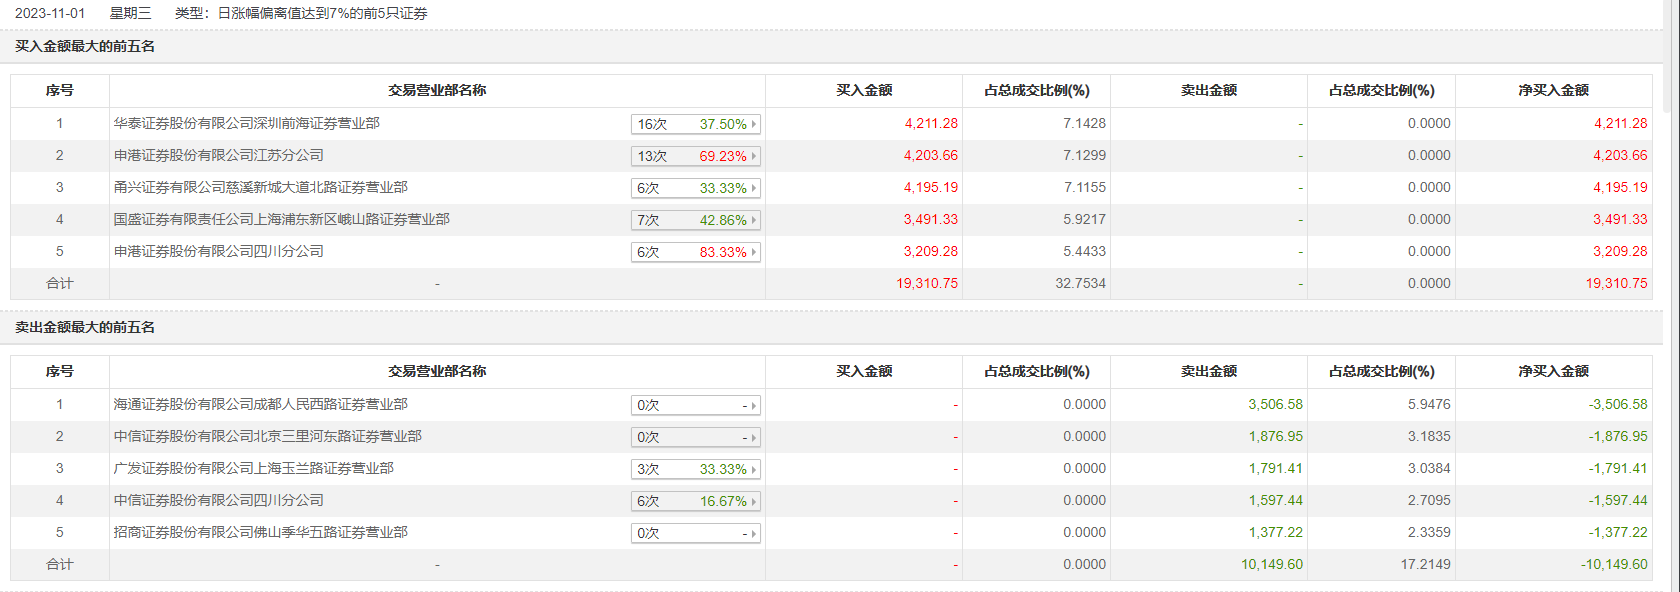Expand the 0次 box for 海通证券

(x=696, y=405)
